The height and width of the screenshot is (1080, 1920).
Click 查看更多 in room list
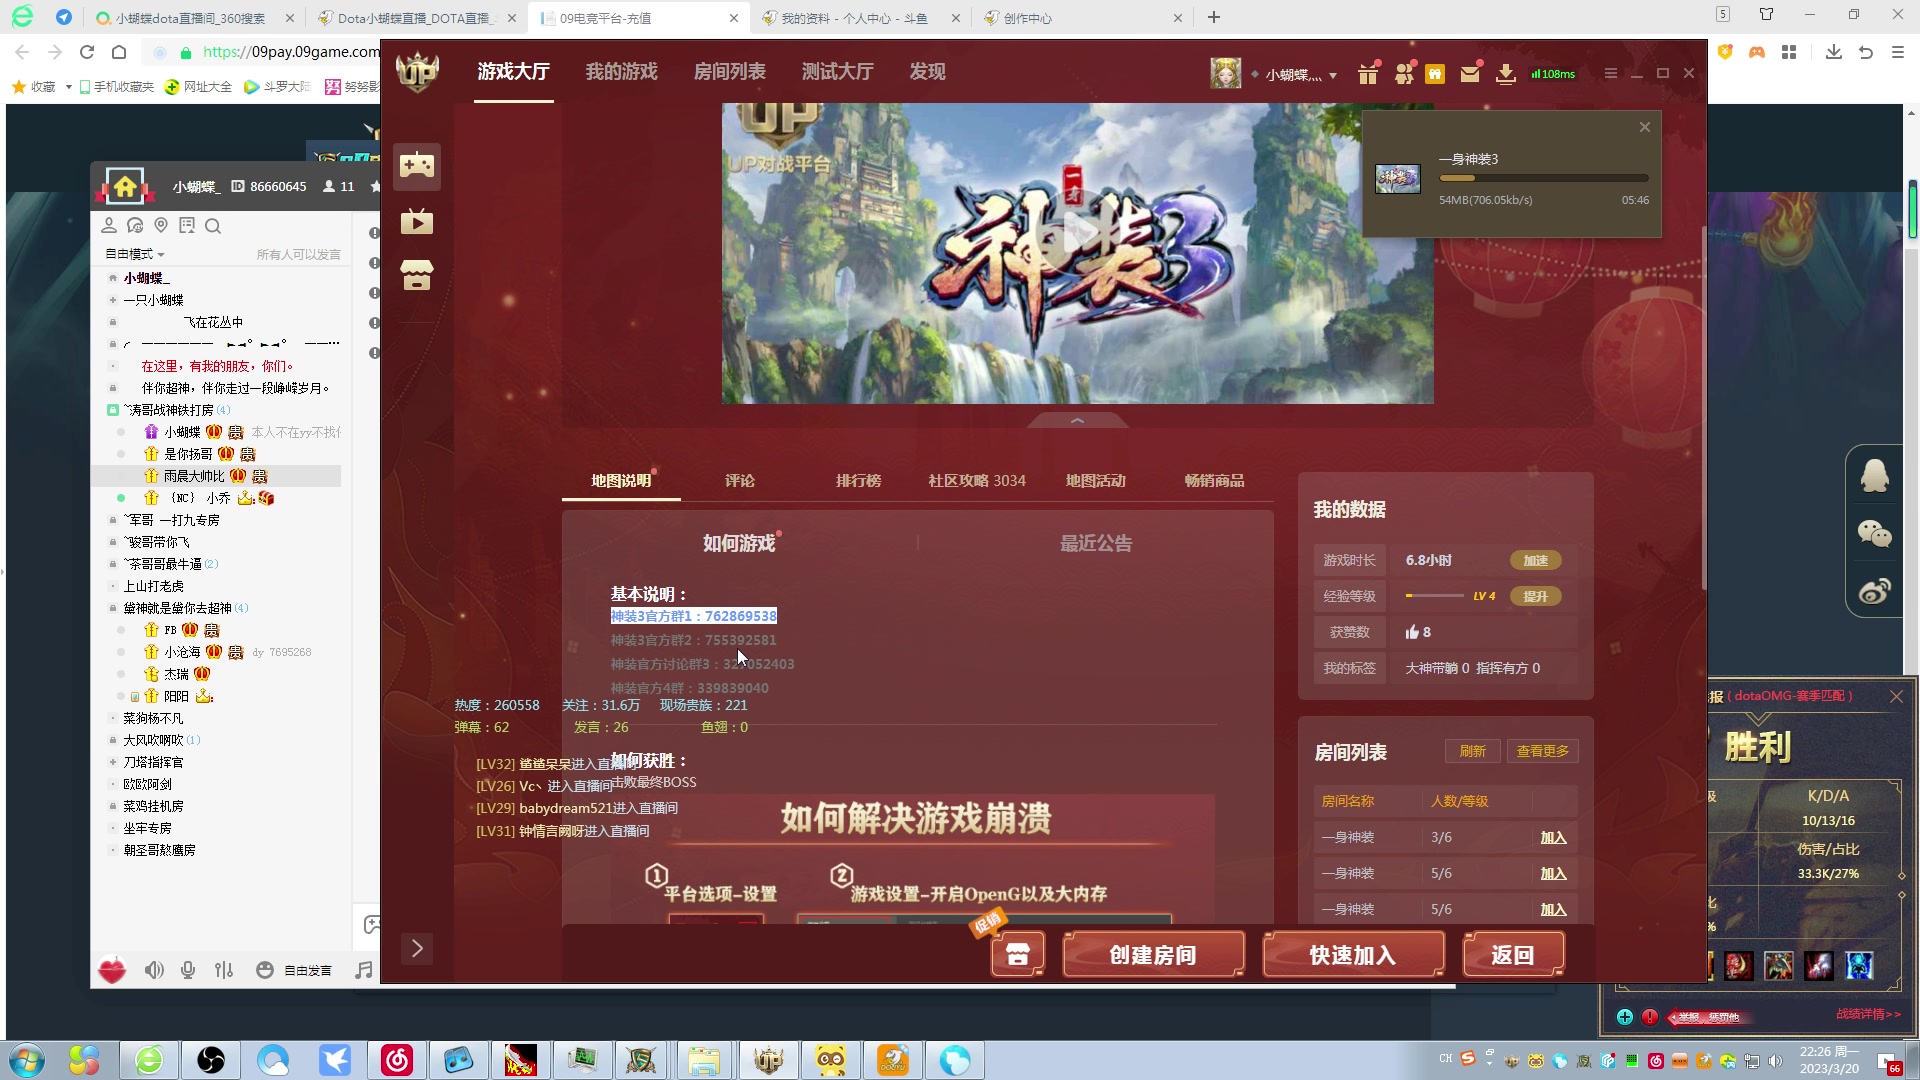1542,751
